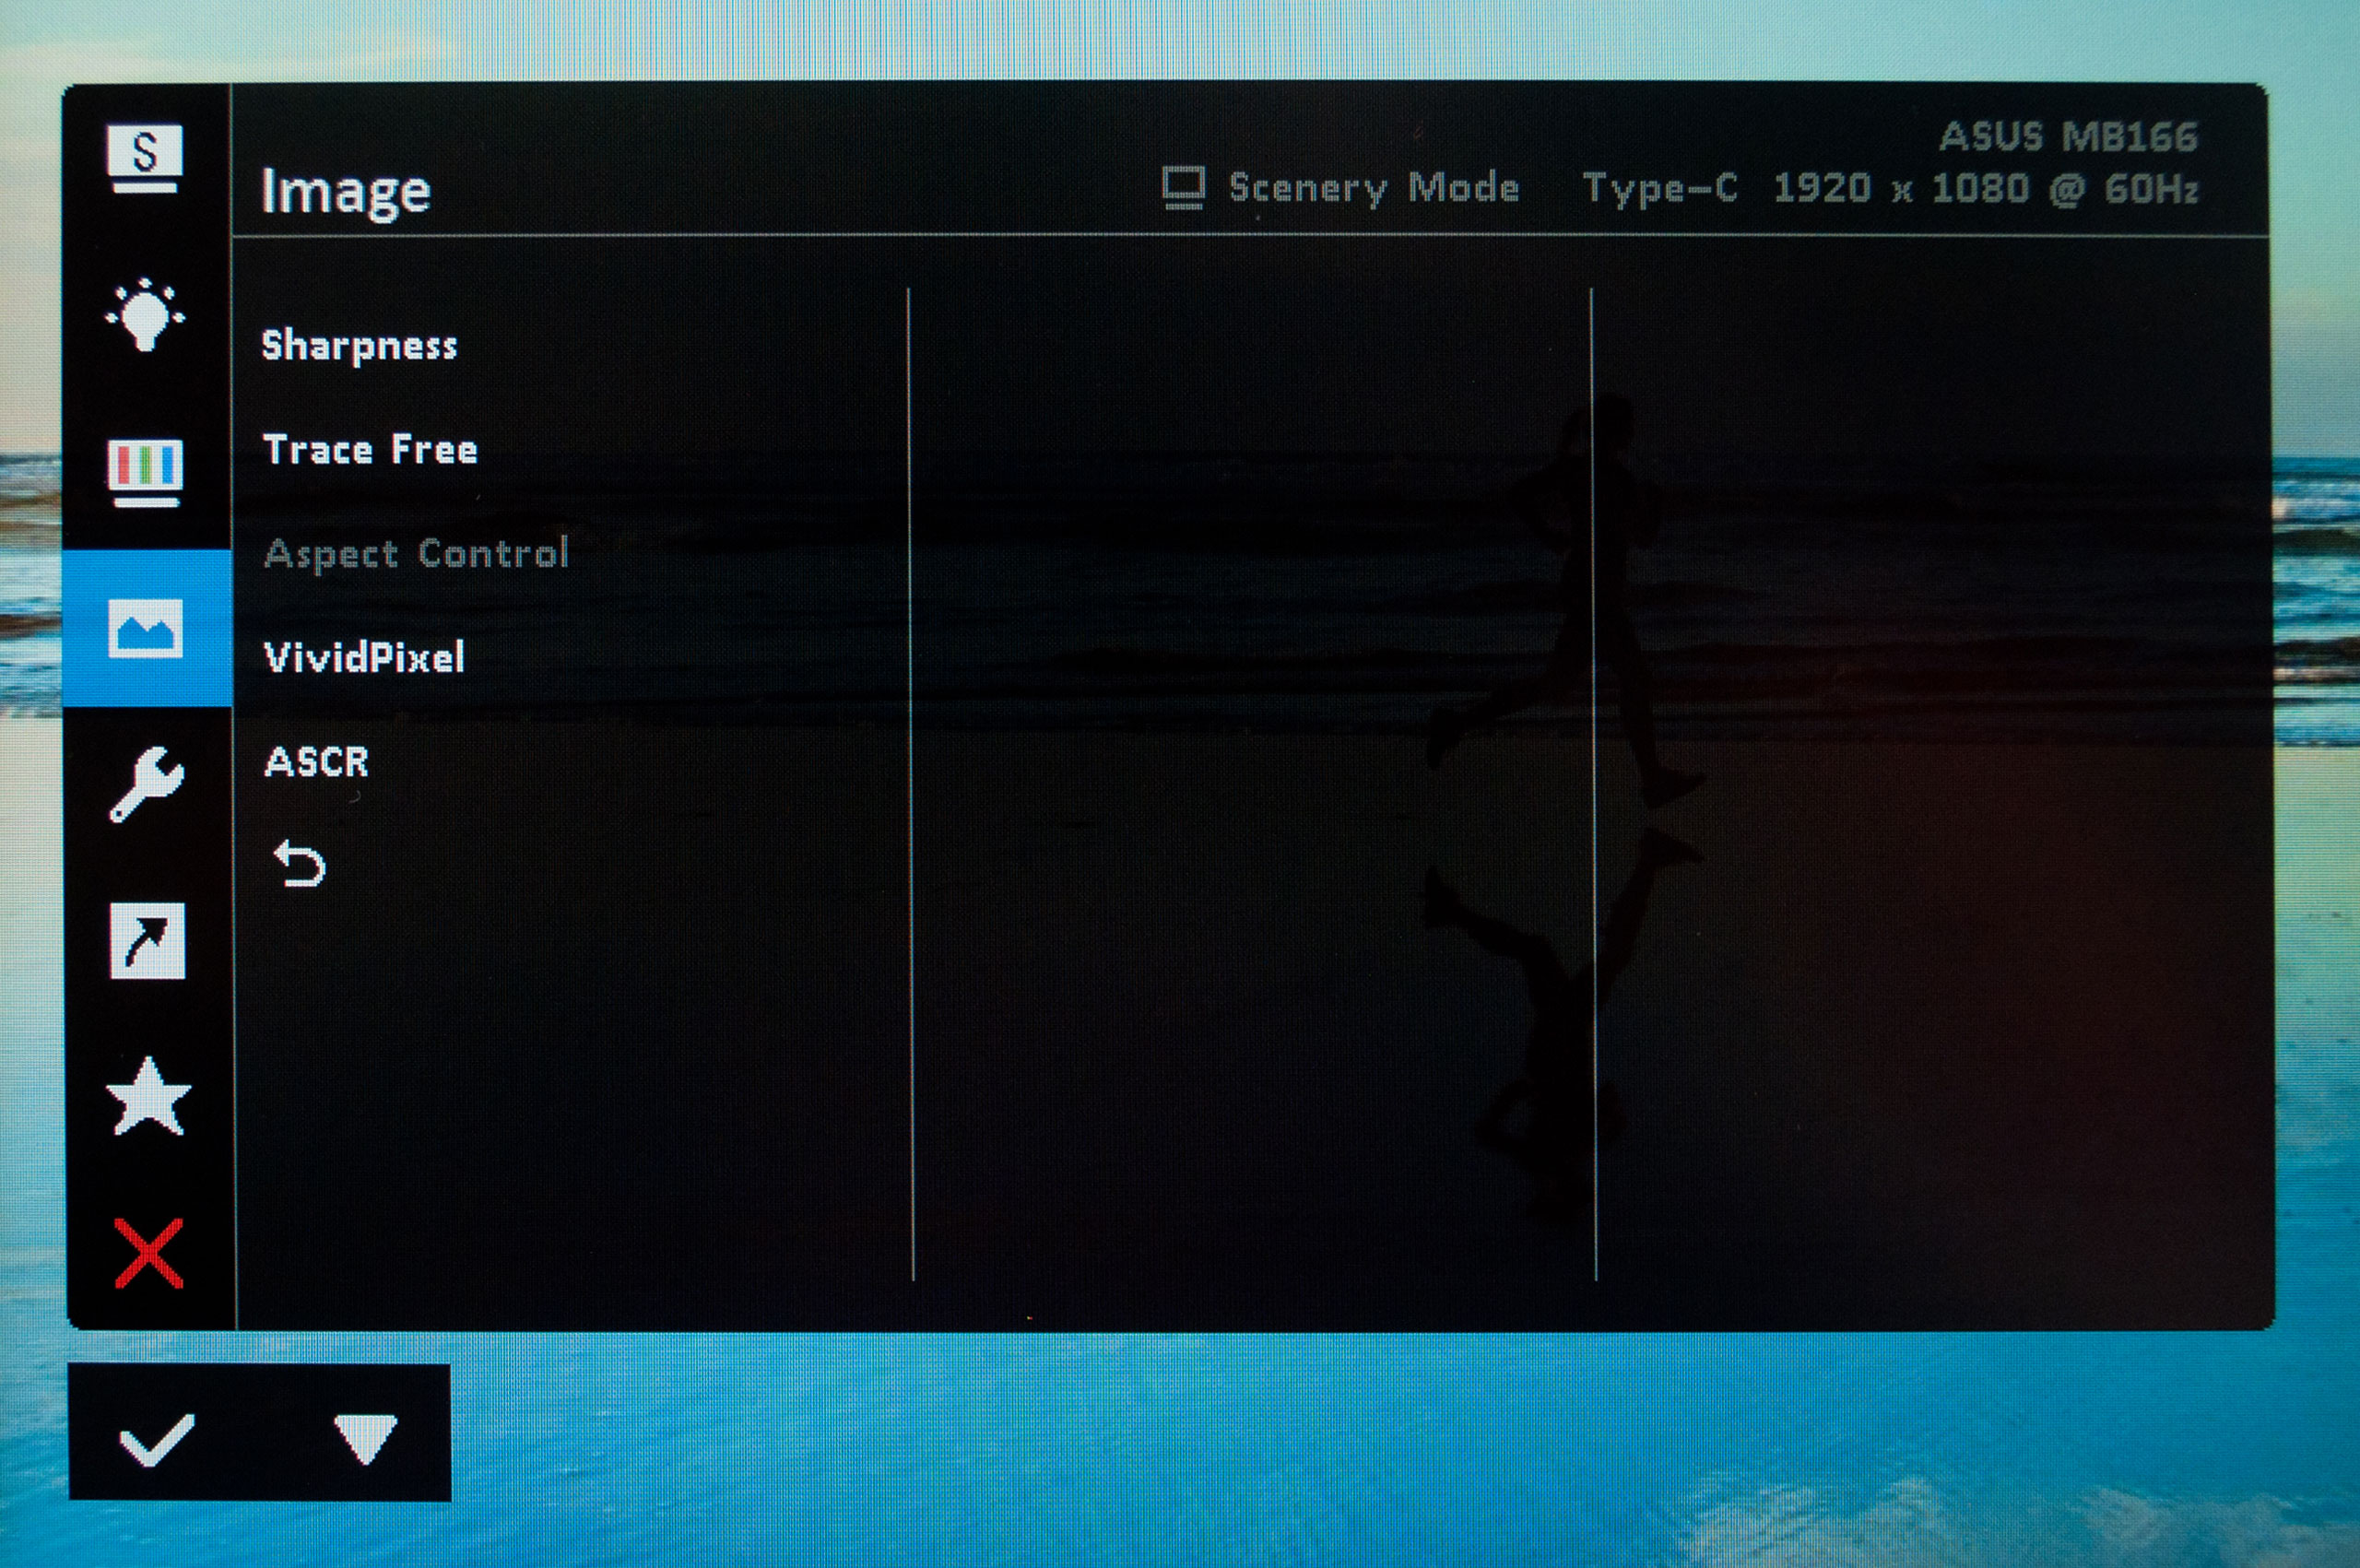This screenshot has height=1568, width=2360.
Task: Open the Splendid mode icon
Action: point(145,158)
